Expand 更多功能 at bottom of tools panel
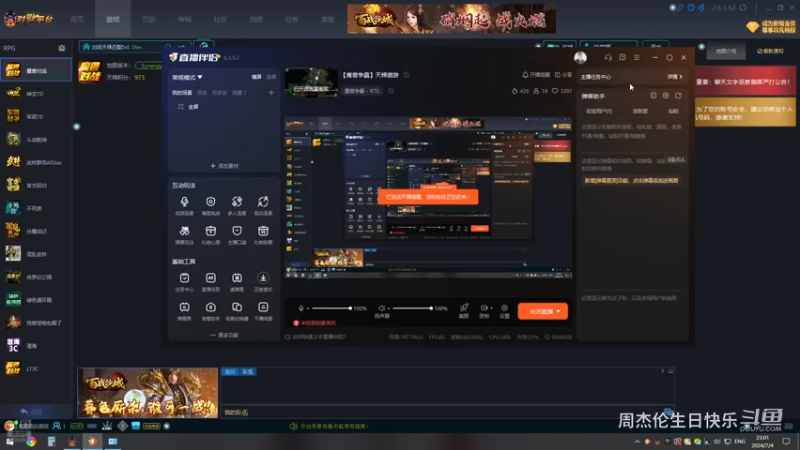 (224, 335)
